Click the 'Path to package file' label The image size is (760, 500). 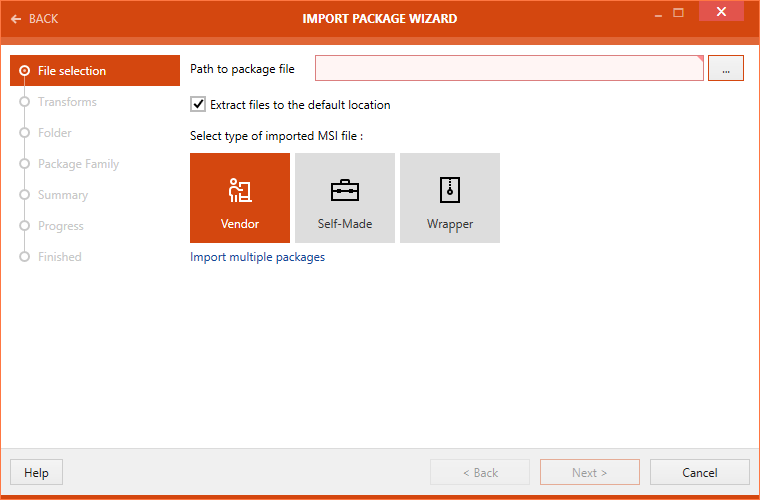pyautogui.click(x=242, y=69)
